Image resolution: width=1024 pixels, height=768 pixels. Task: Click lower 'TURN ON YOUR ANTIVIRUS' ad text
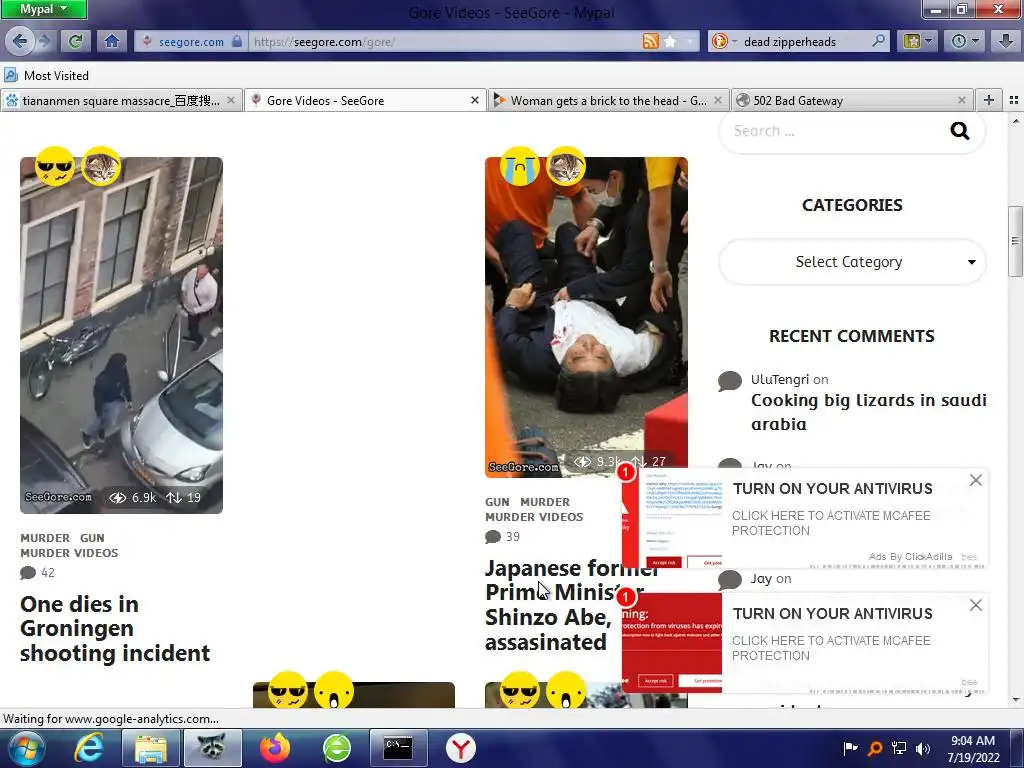tap(833, 613)
